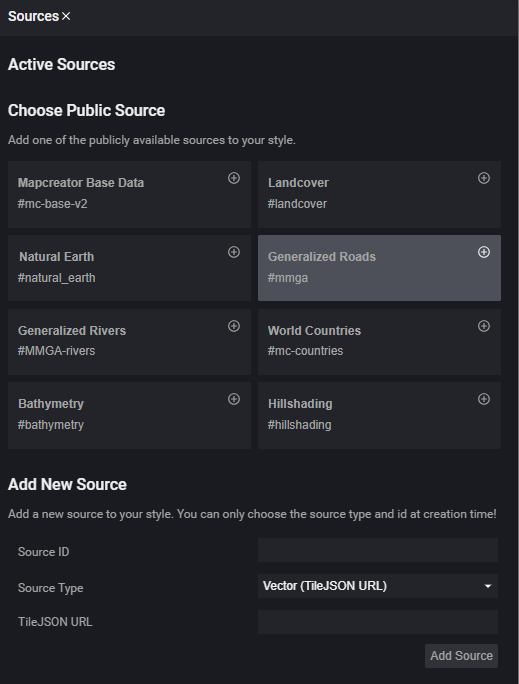Image resolution: width=519 pixels, height=684 pixels.
Task: Click the Source Type label
Action: (x=51, y=588)
